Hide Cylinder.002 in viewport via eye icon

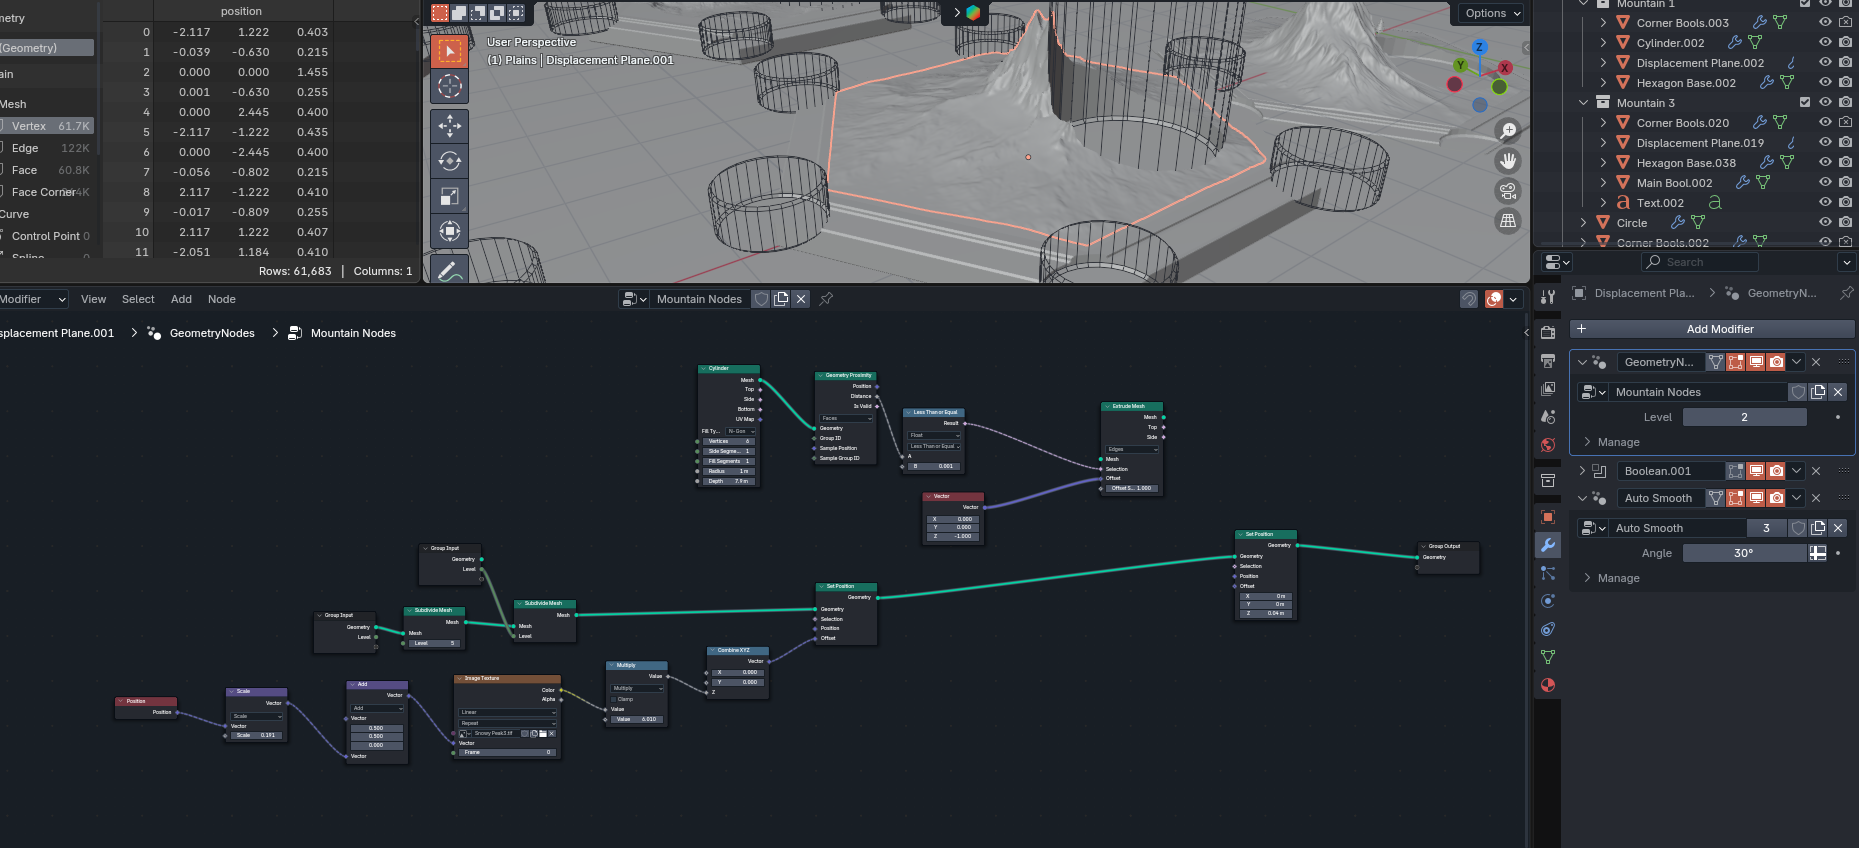pyautogui.click(x=1825, y=42)
